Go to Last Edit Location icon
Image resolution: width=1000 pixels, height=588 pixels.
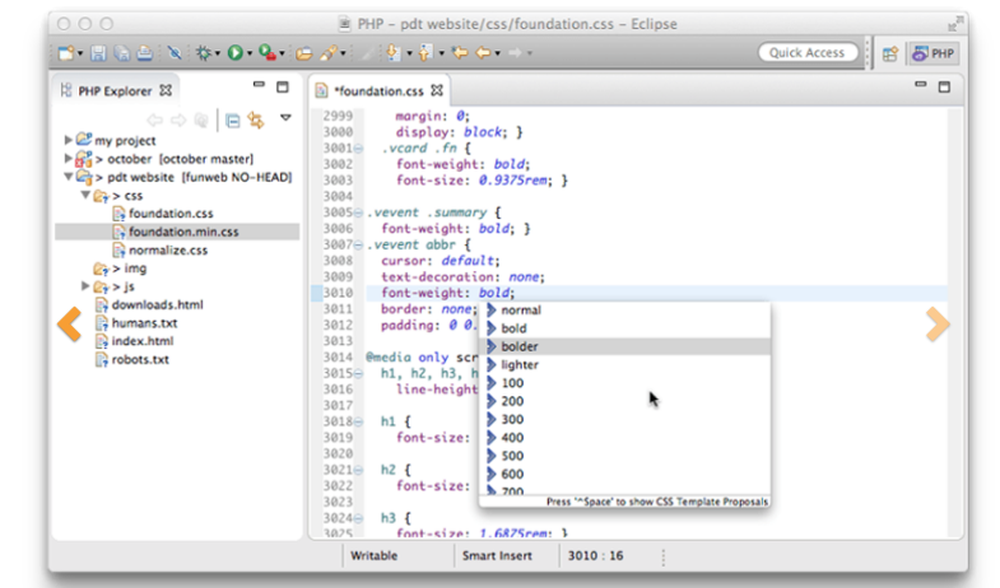point(460,53)
